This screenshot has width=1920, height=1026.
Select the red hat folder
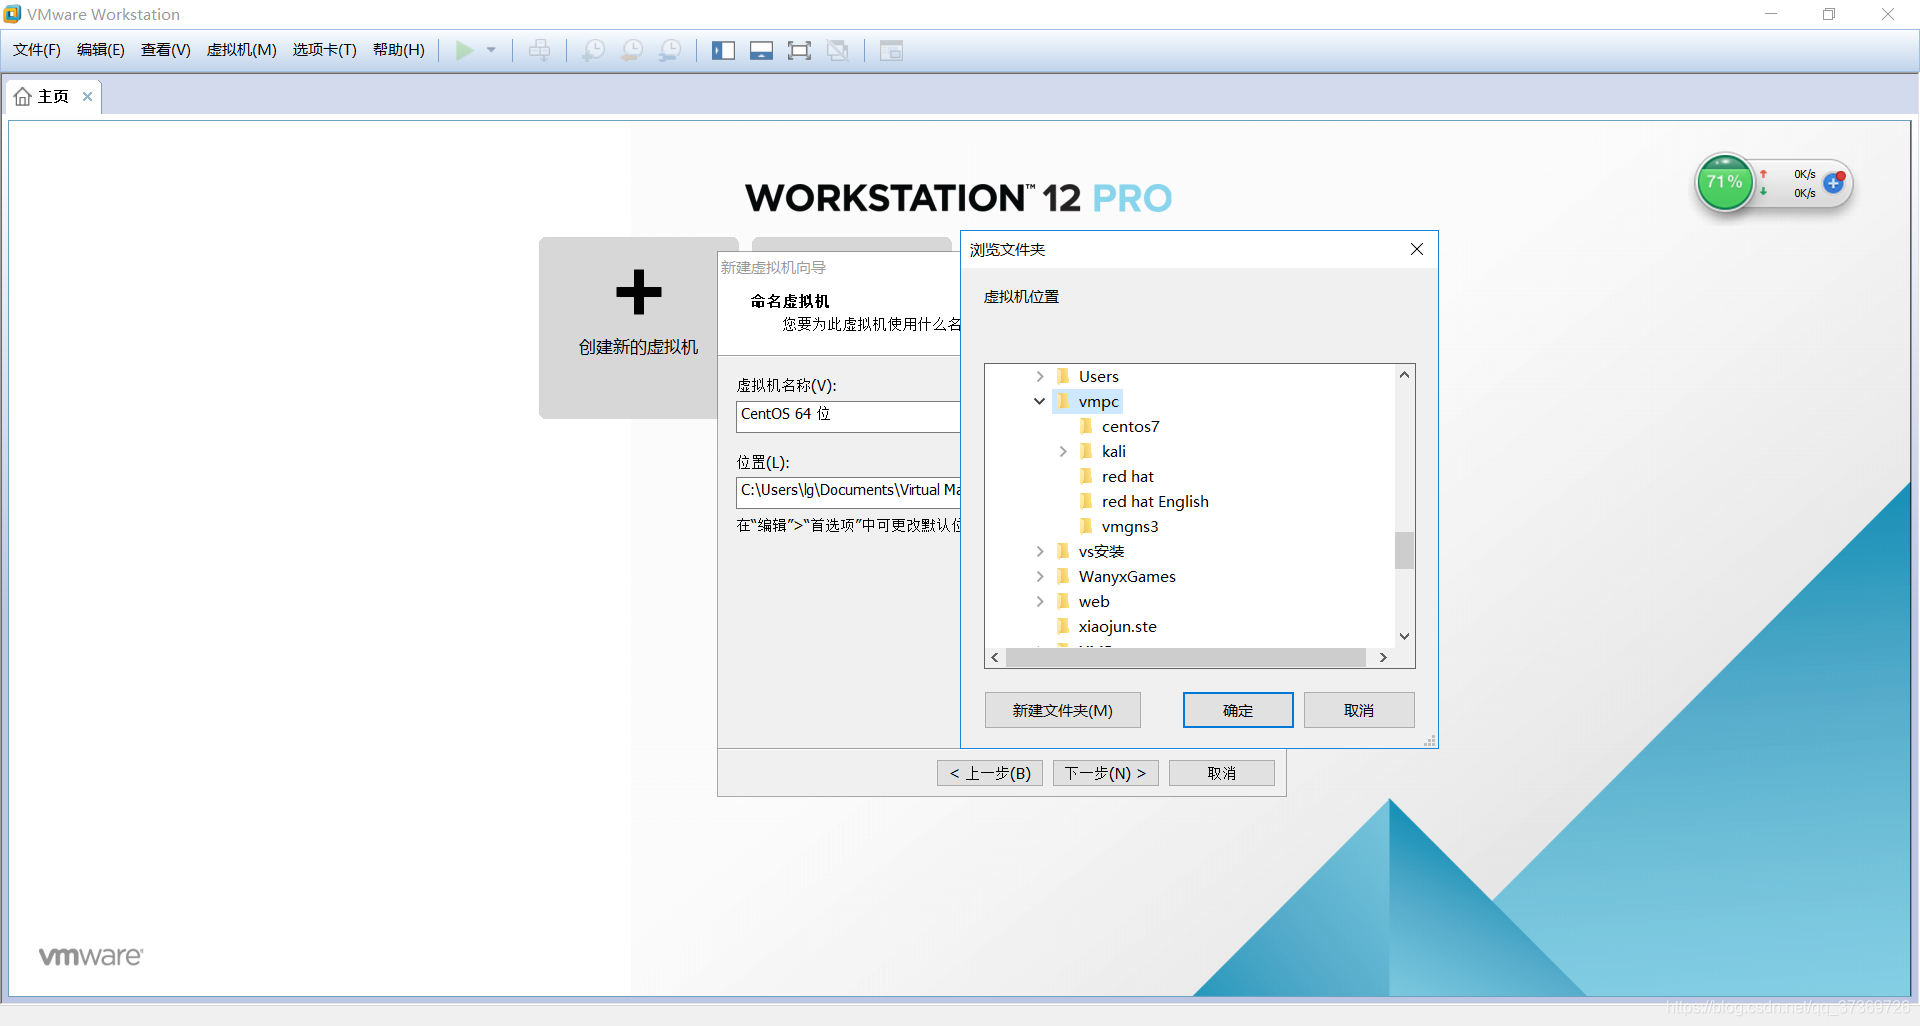tap(1127, 476)
